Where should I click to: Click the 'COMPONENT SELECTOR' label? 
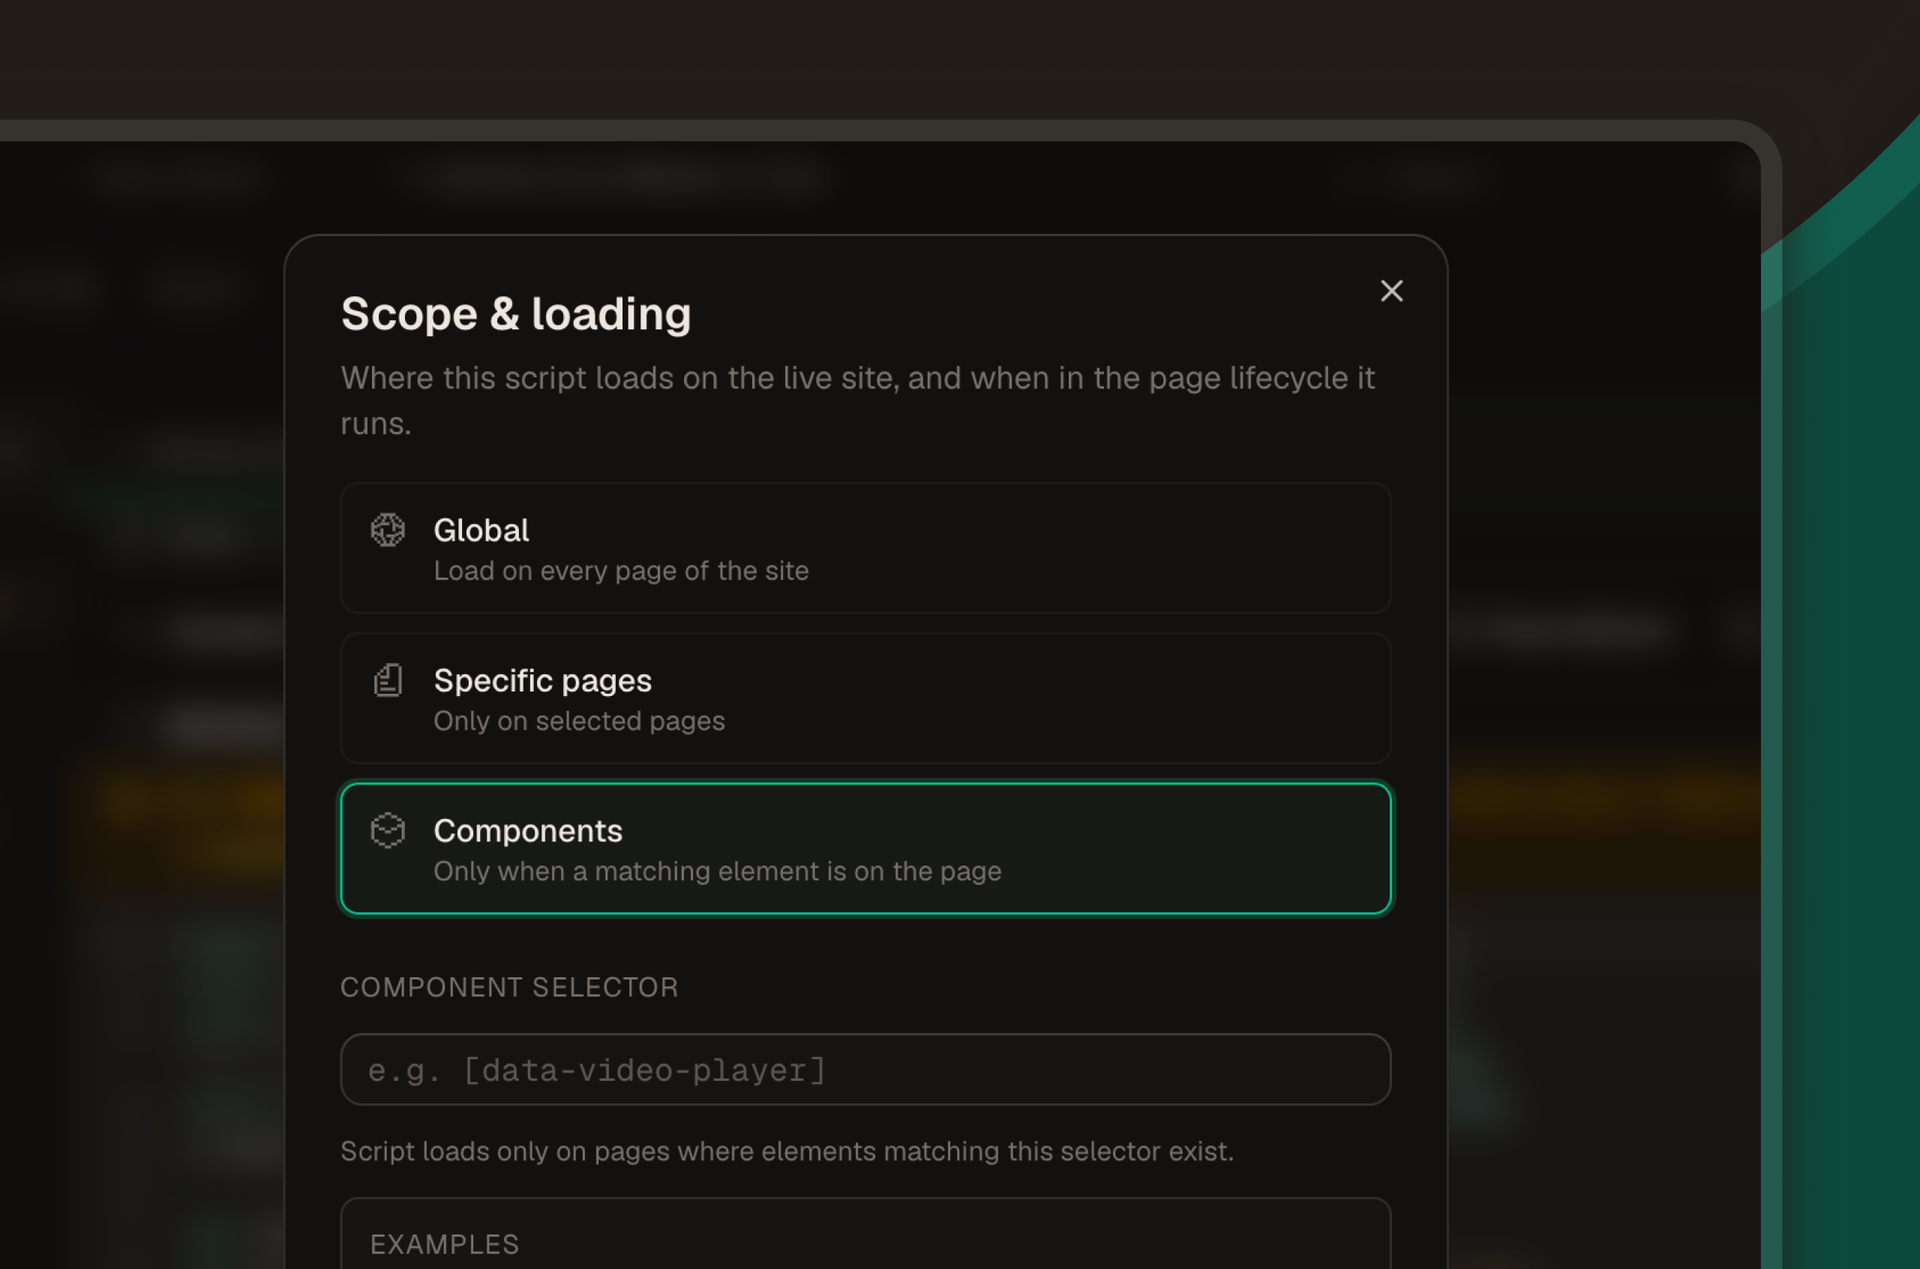tap(509, 987)
